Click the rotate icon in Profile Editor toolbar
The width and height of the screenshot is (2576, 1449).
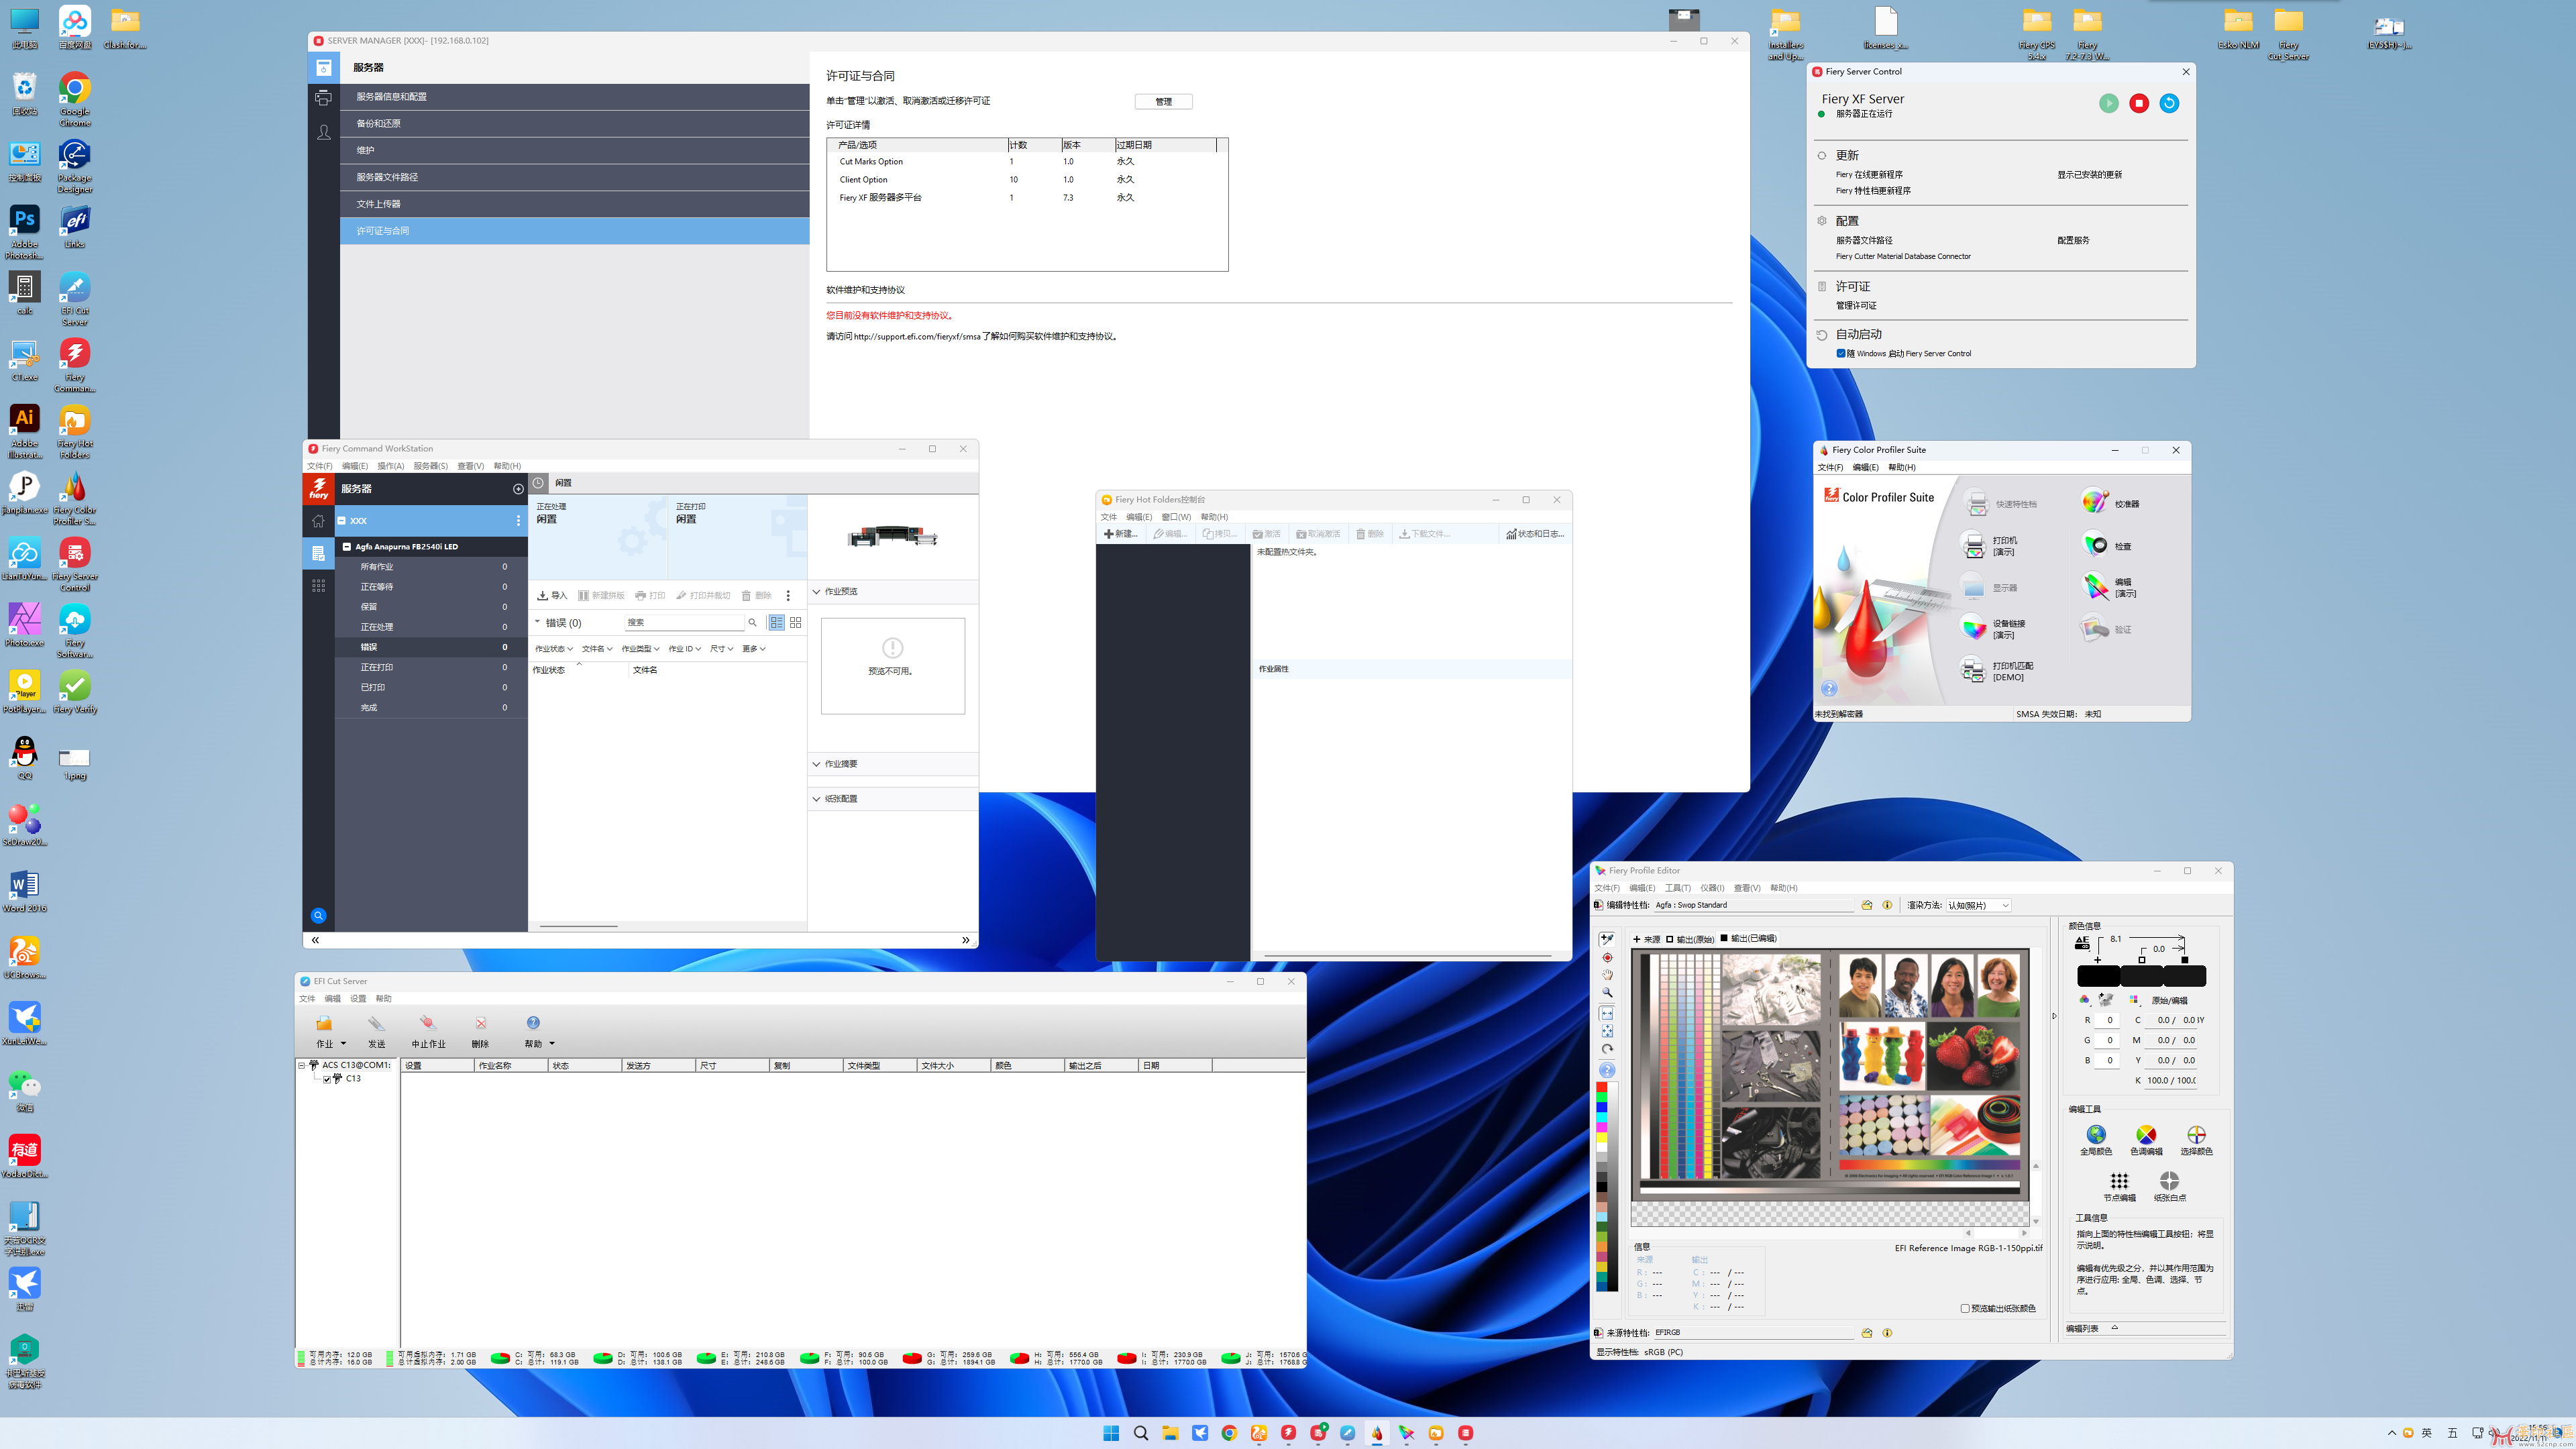(1607, 1049)
